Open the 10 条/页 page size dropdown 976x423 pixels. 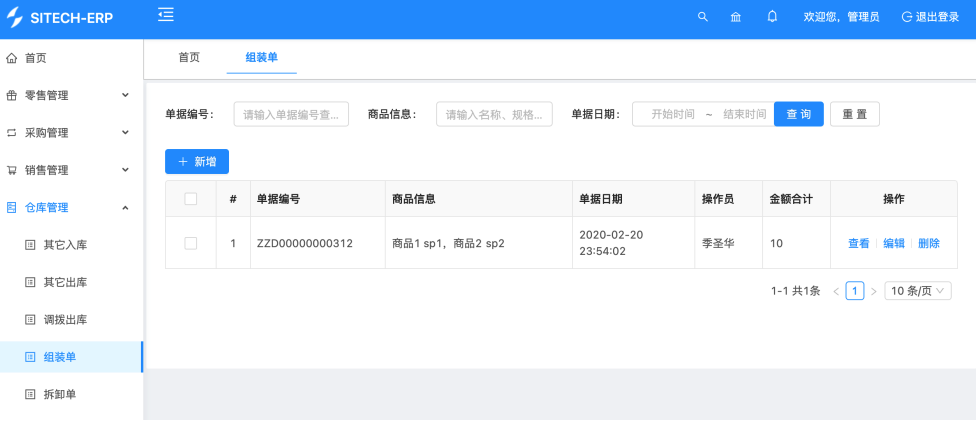click(x=917, y=291)
